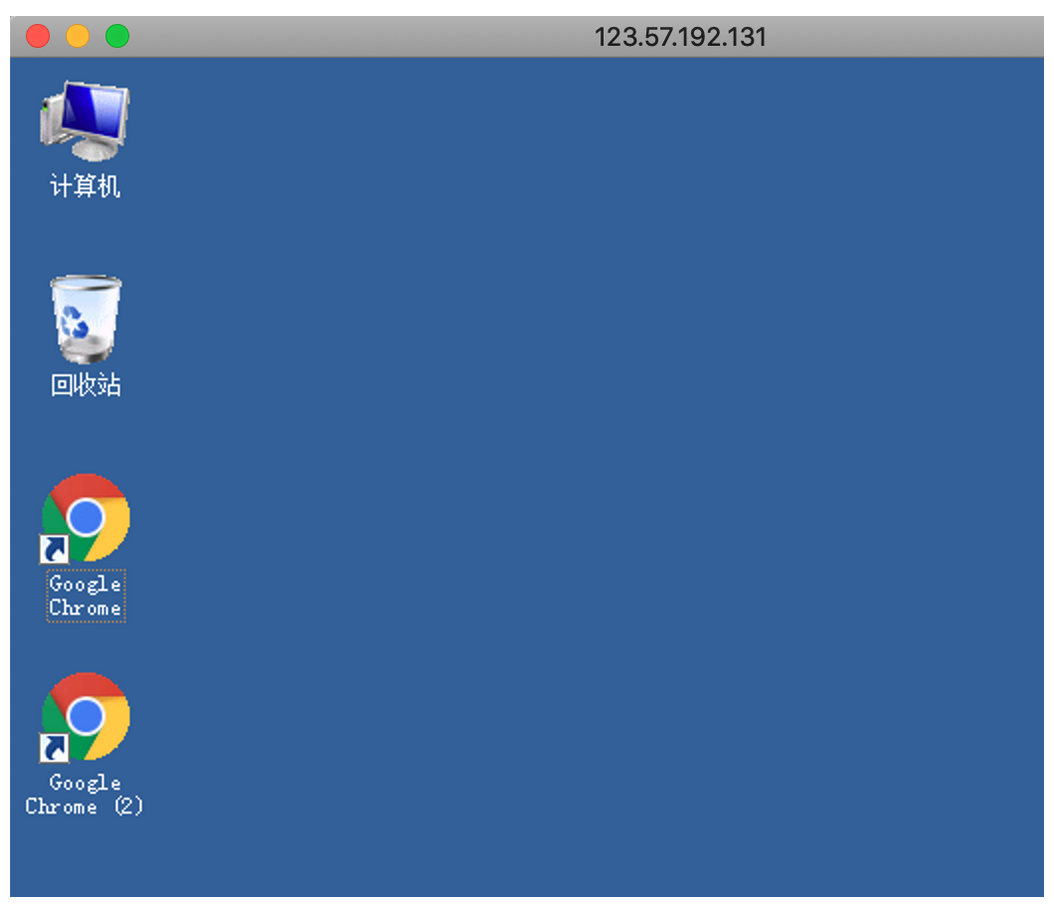Maximize the remote window with green button

[117, 36]
